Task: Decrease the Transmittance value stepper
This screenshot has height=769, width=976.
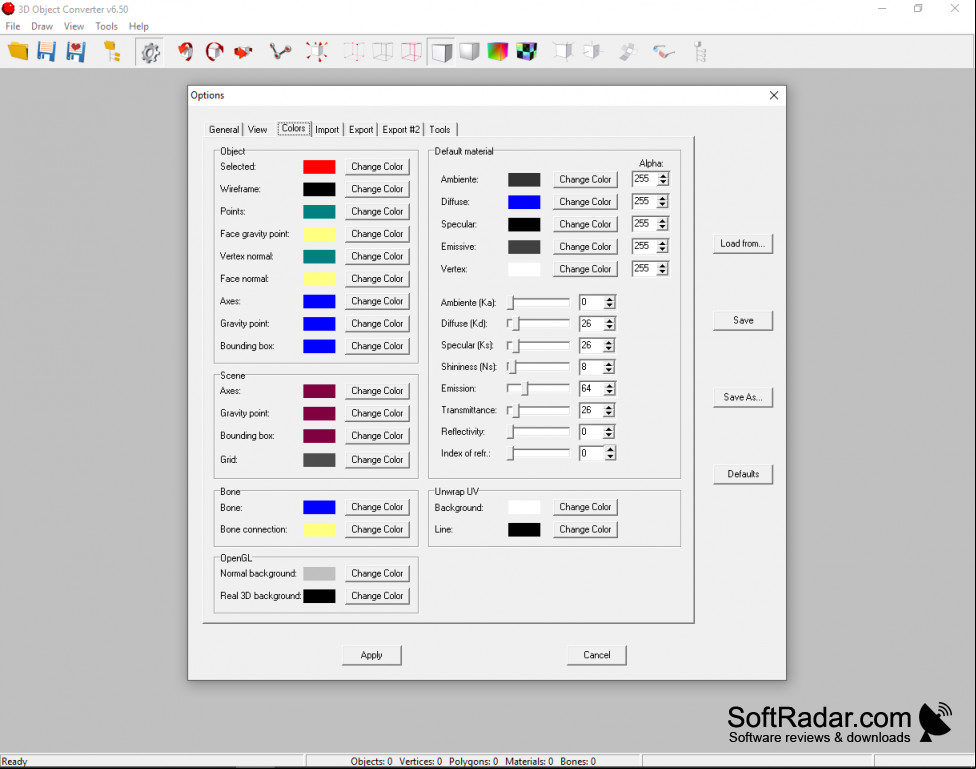Action: (x=609, y=414)
